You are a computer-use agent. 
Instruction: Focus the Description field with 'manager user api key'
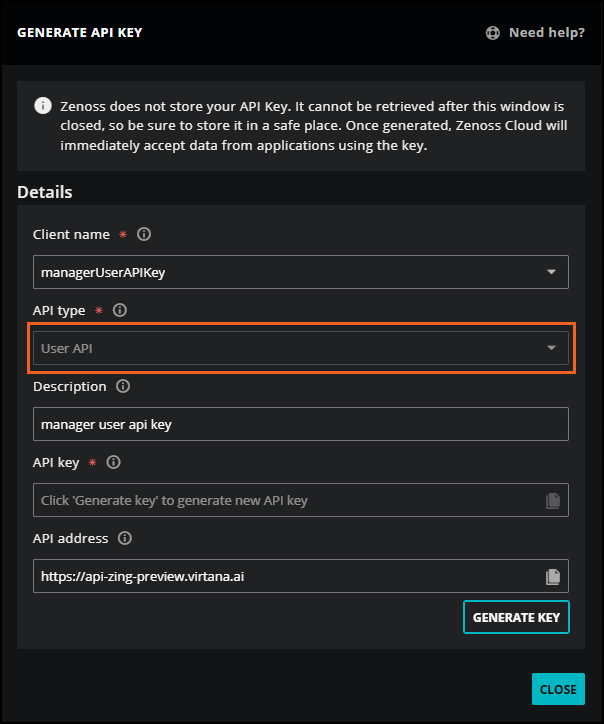(x=300, y=424)
